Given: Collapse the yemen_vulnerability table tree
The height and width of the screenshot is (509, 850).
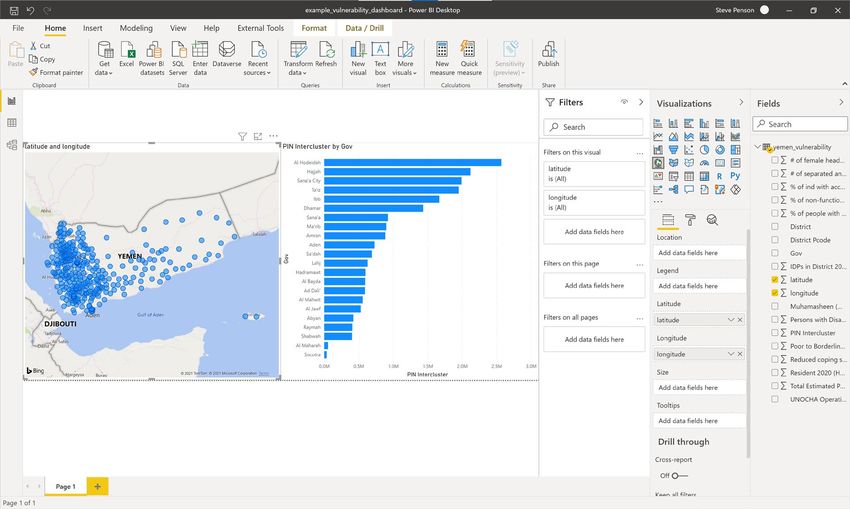Looking at the screenshot, I should (758, 147).
